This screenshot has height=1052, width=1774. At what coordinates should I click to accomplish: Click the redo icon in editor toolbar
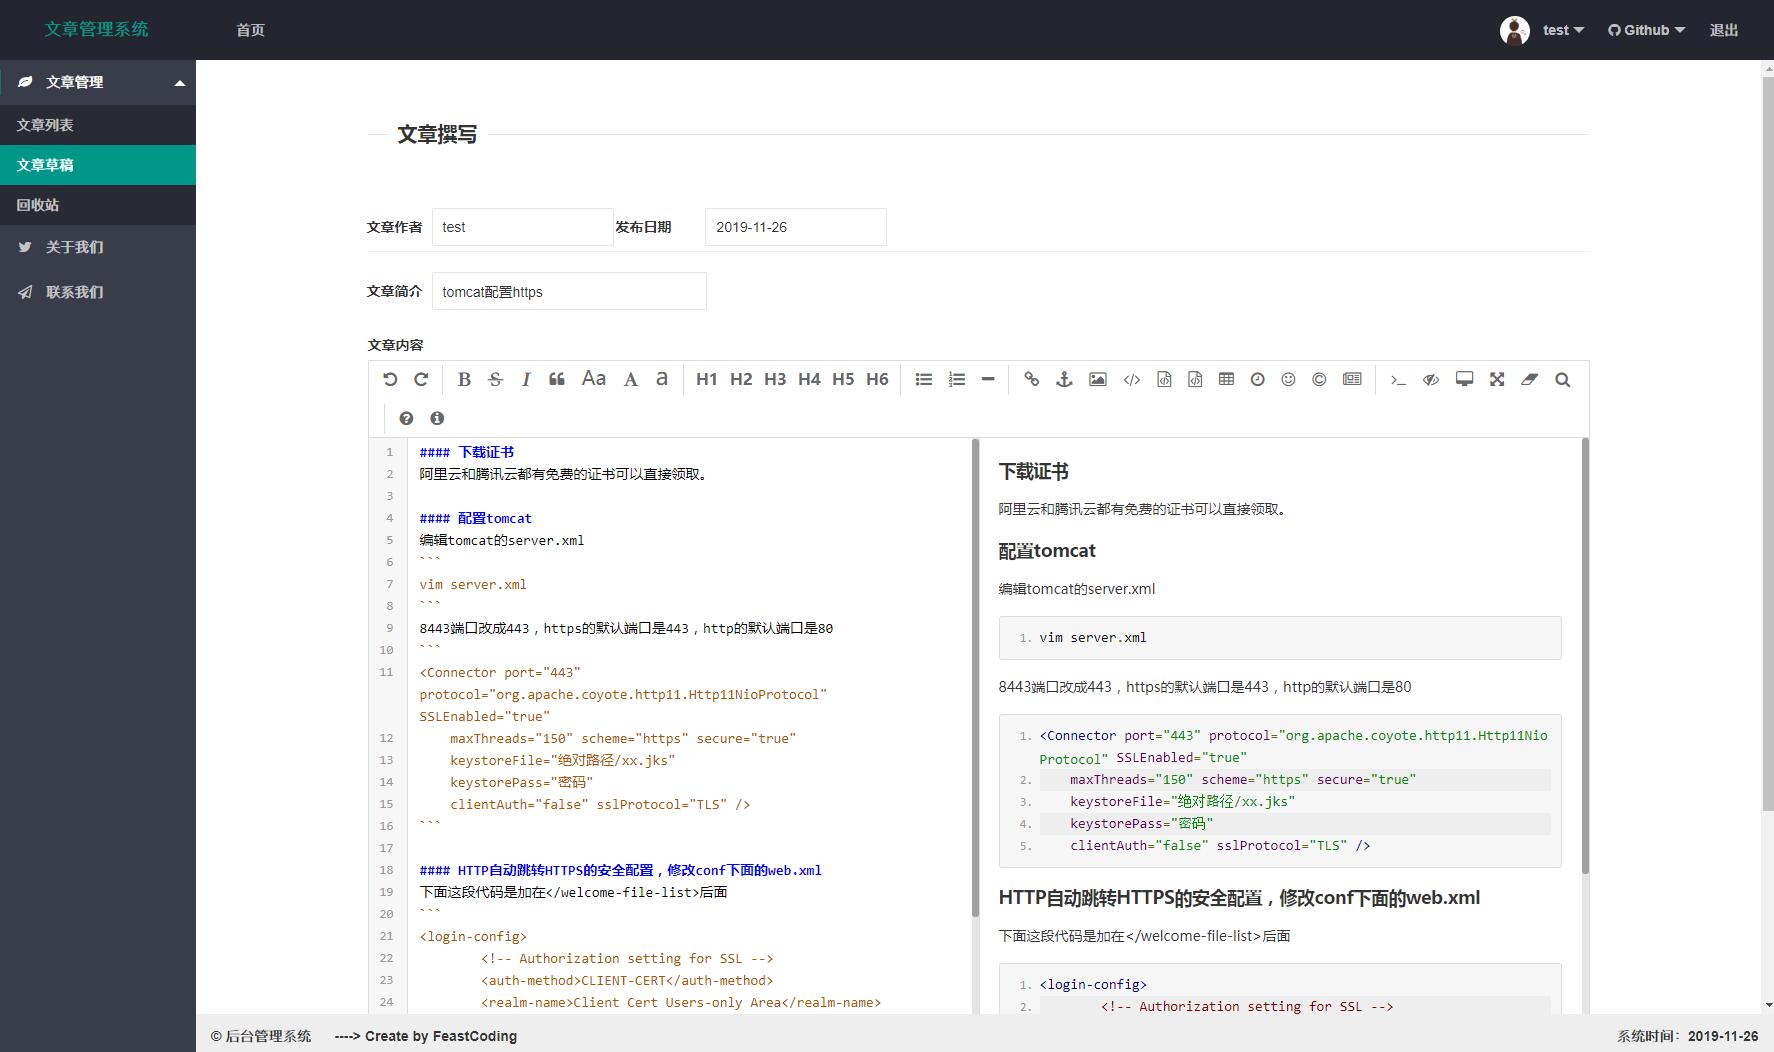[421, 379]
